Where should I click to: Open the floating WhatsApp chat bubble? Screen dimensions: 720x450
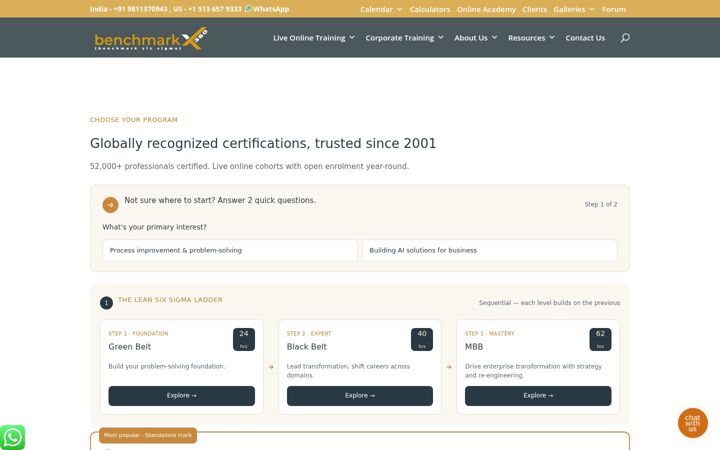pyautogui.click(x=12, y=437)
